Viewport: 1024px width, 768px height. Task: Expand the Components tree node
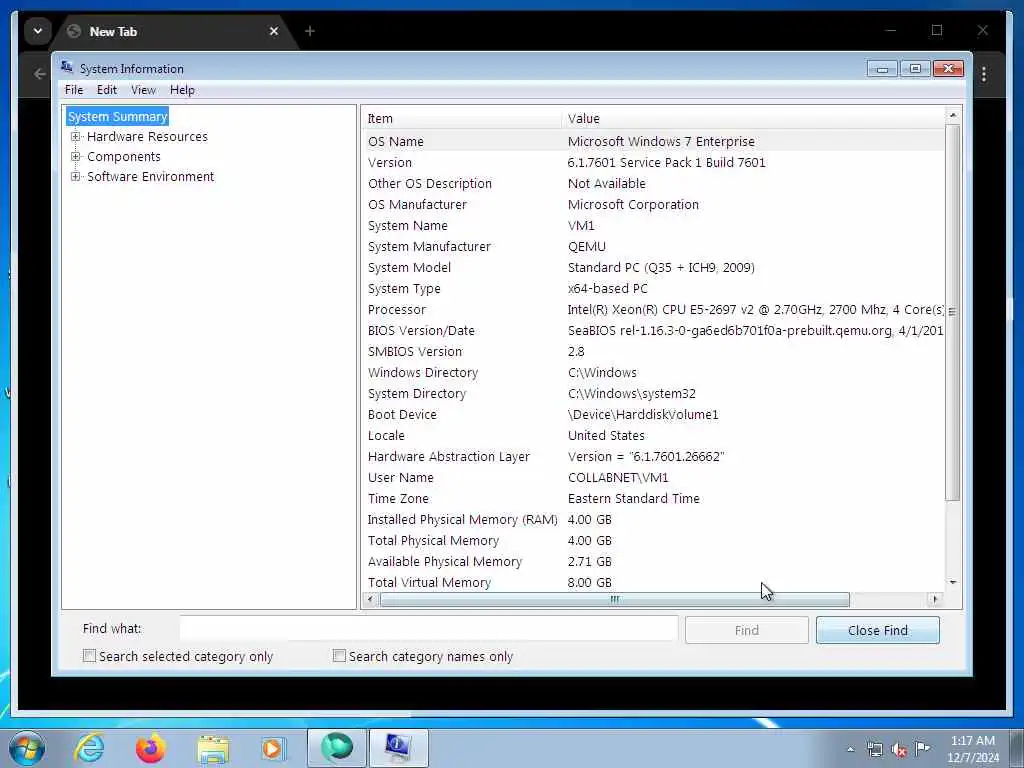point(76,157)
